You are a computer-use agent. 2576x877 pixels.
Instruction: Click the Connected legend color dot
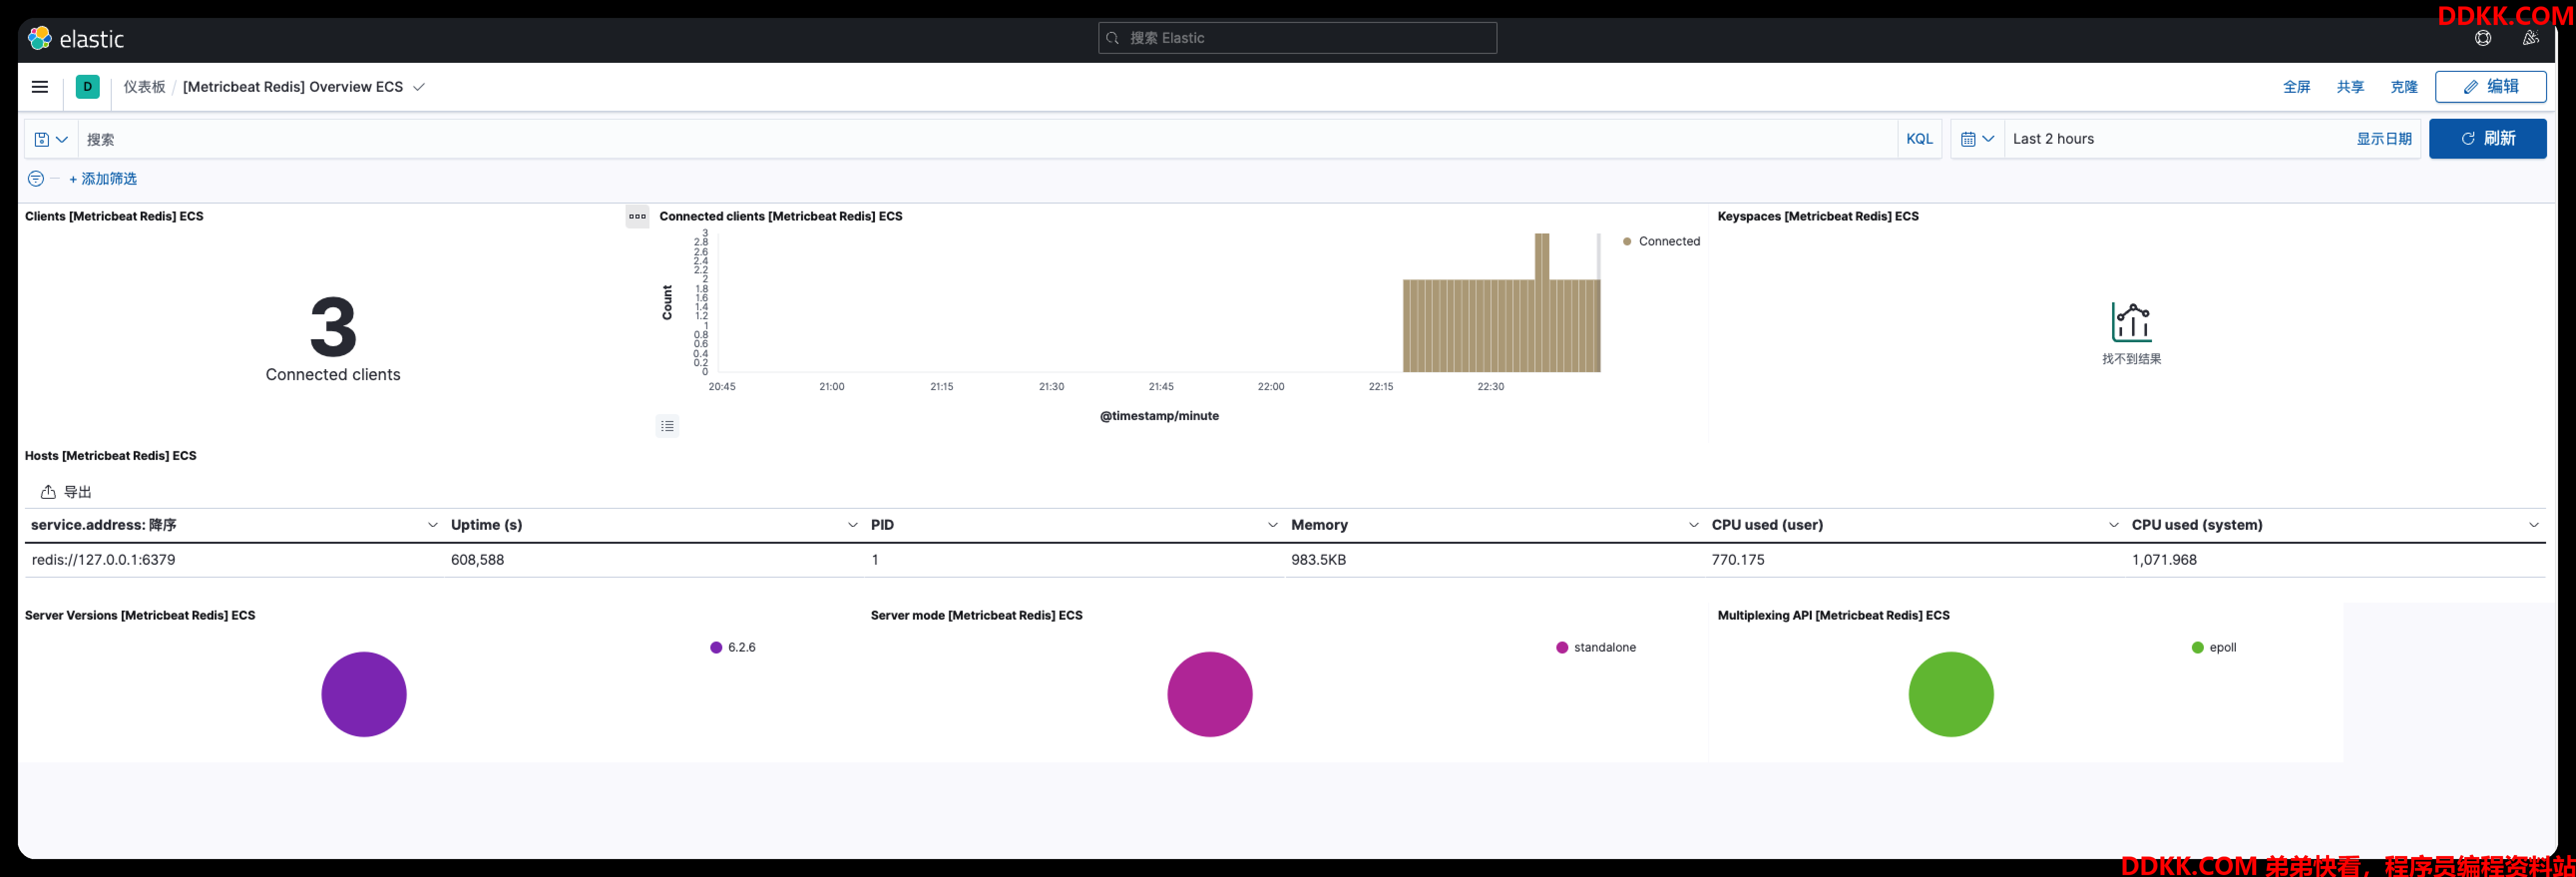pyautogui.click(x=1627, y=241)
